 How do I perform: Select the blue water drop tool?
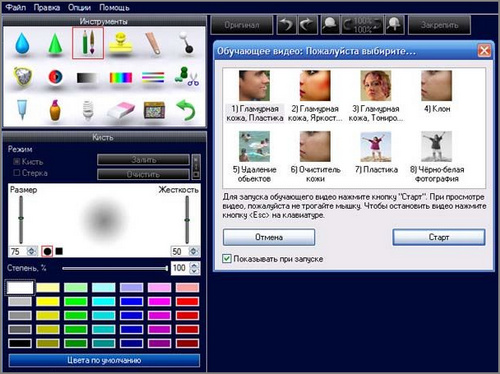click(x=22, y=43)
